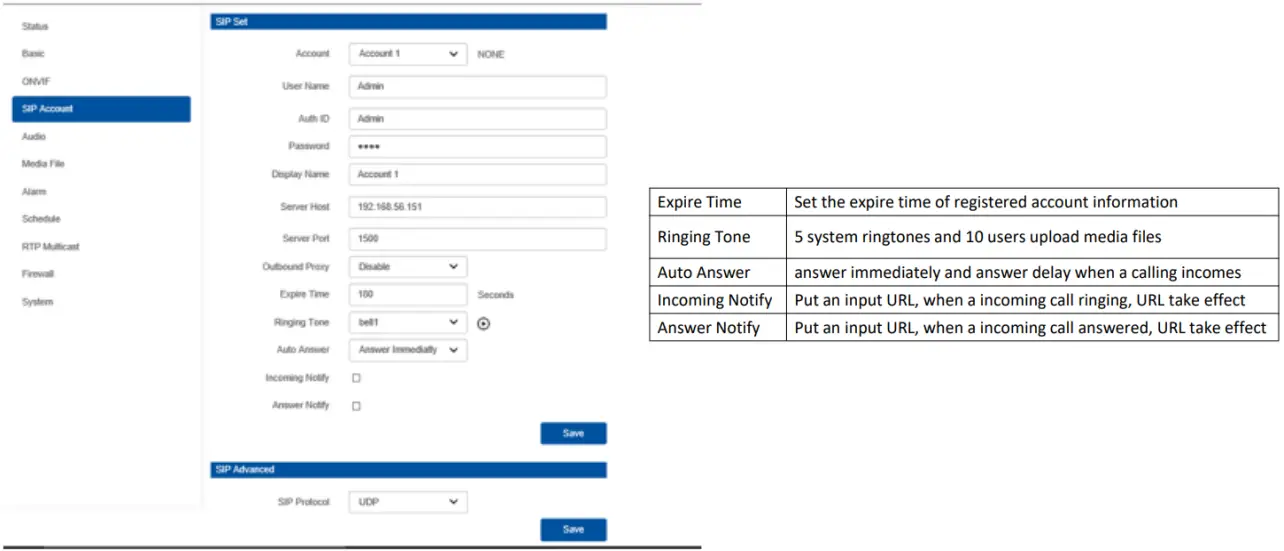Enable the Incoming Notify checkbox

[356, 378]
